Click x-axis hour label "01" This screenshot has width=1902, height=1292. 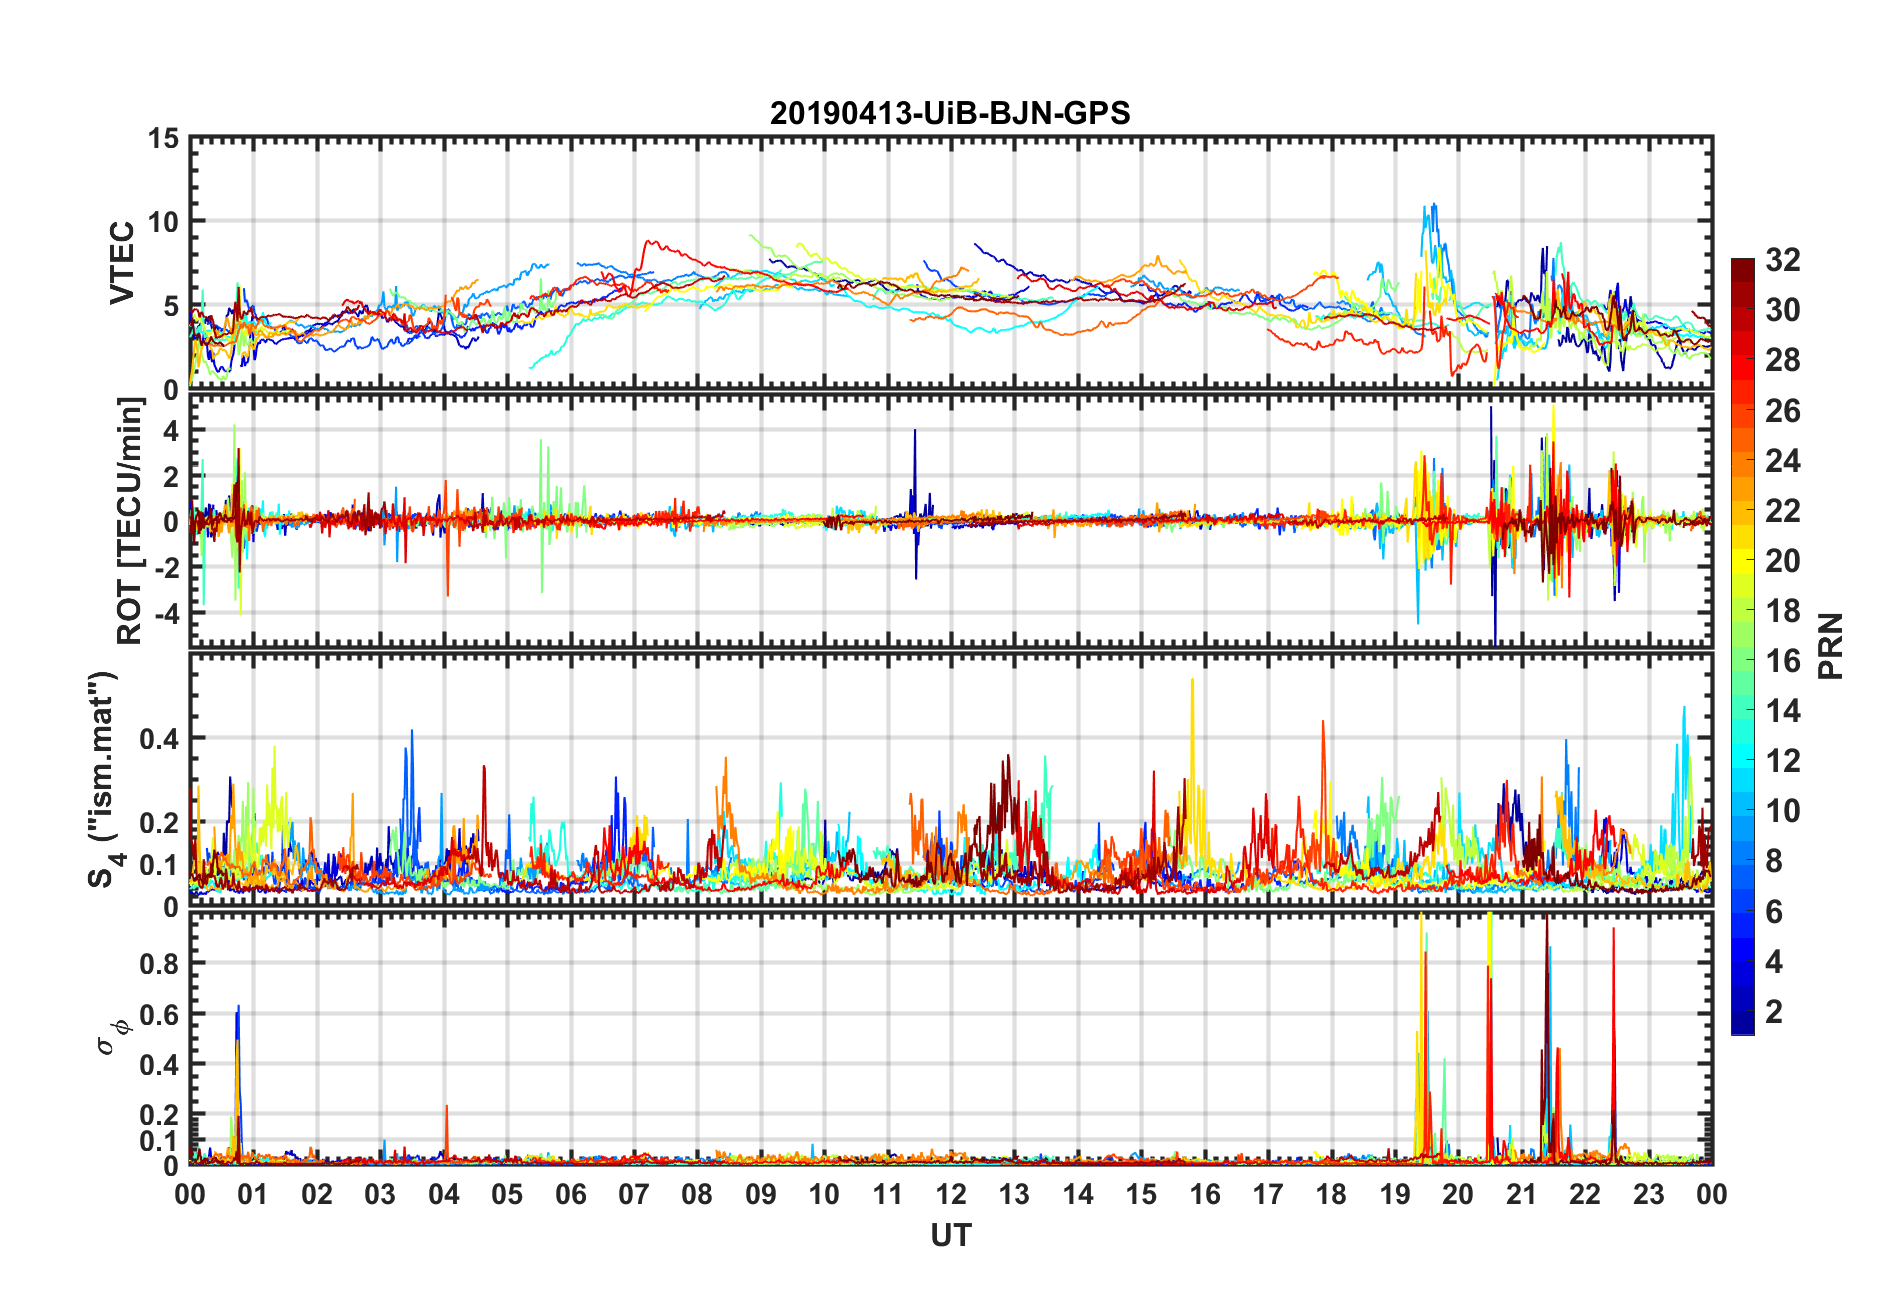coord(253,1194)
